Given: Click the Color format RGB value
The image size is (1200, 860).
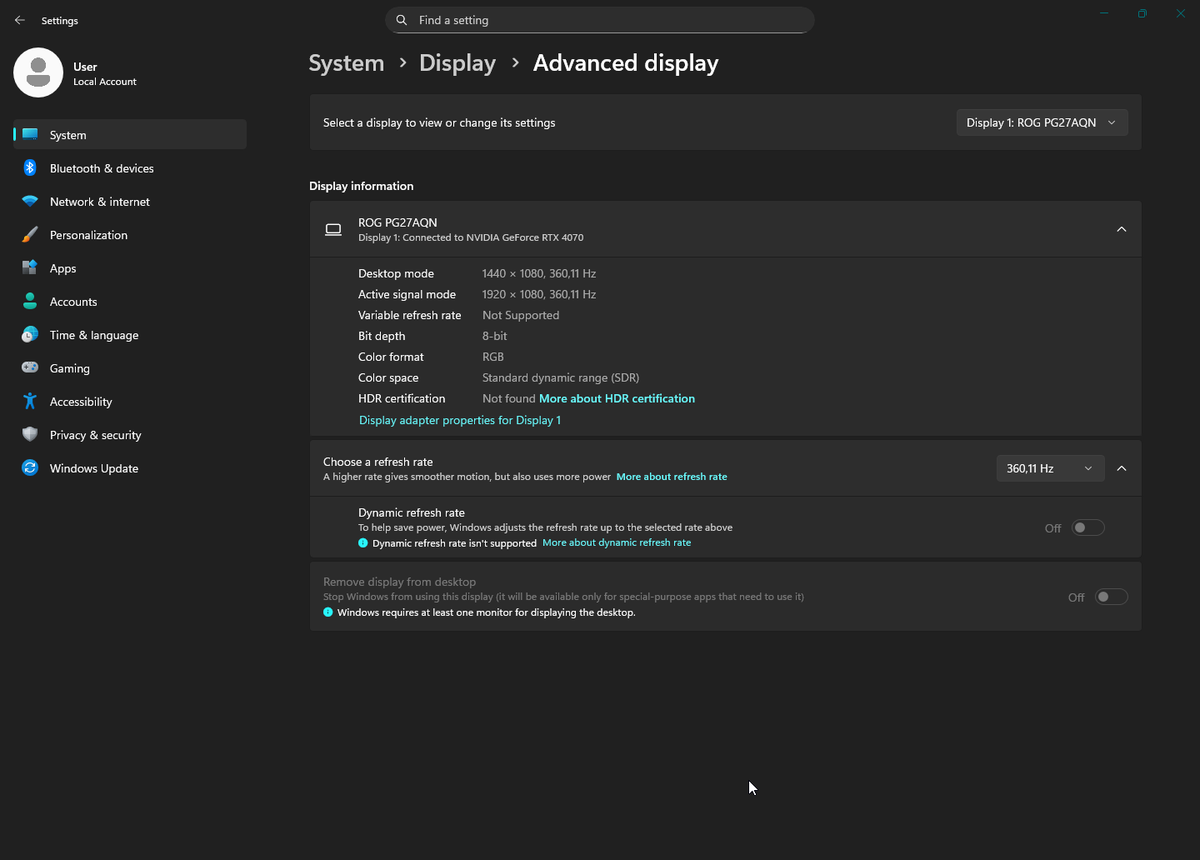Looking at the screenshot, I should point(493,357).
